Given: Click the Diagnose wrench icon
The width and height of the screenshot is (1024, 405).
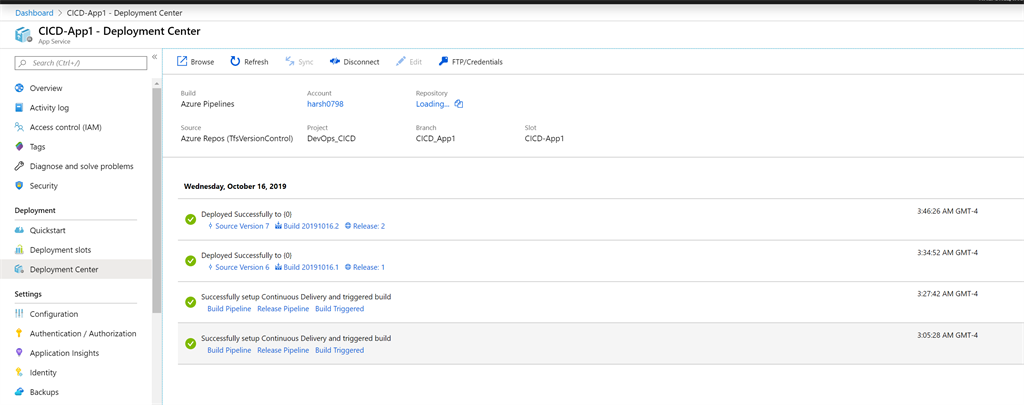Looking at the screenshot, I should coord(19,167).
